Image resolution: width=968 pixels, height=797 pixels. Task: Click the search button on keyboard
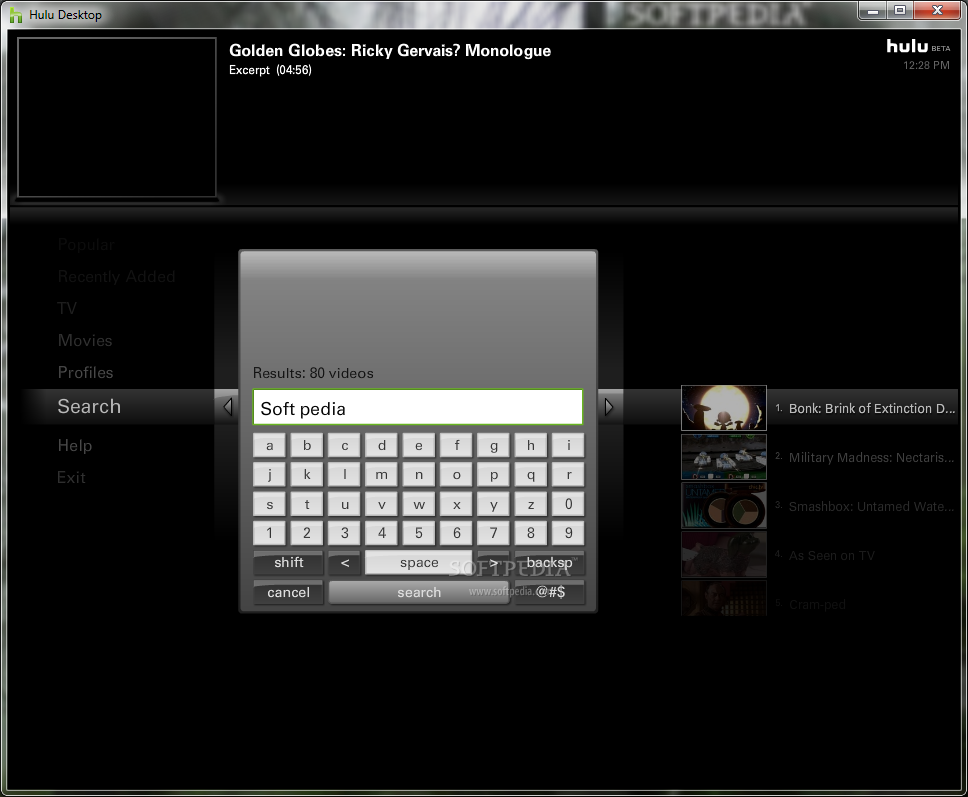click(419, 592)
